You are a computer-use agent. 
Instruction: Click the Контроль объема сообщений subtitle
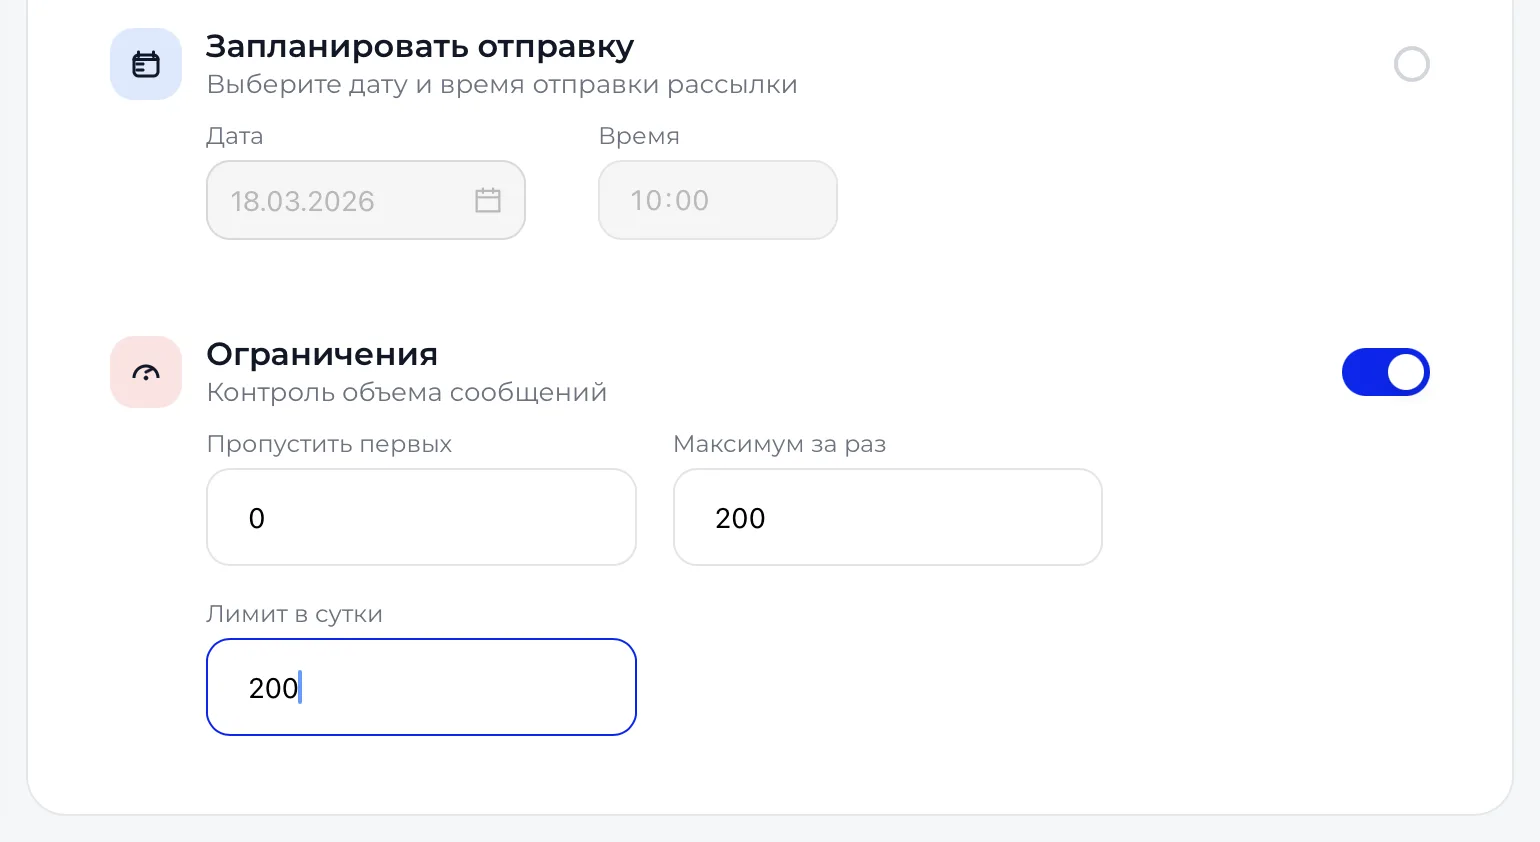click(x=407, y=392)
